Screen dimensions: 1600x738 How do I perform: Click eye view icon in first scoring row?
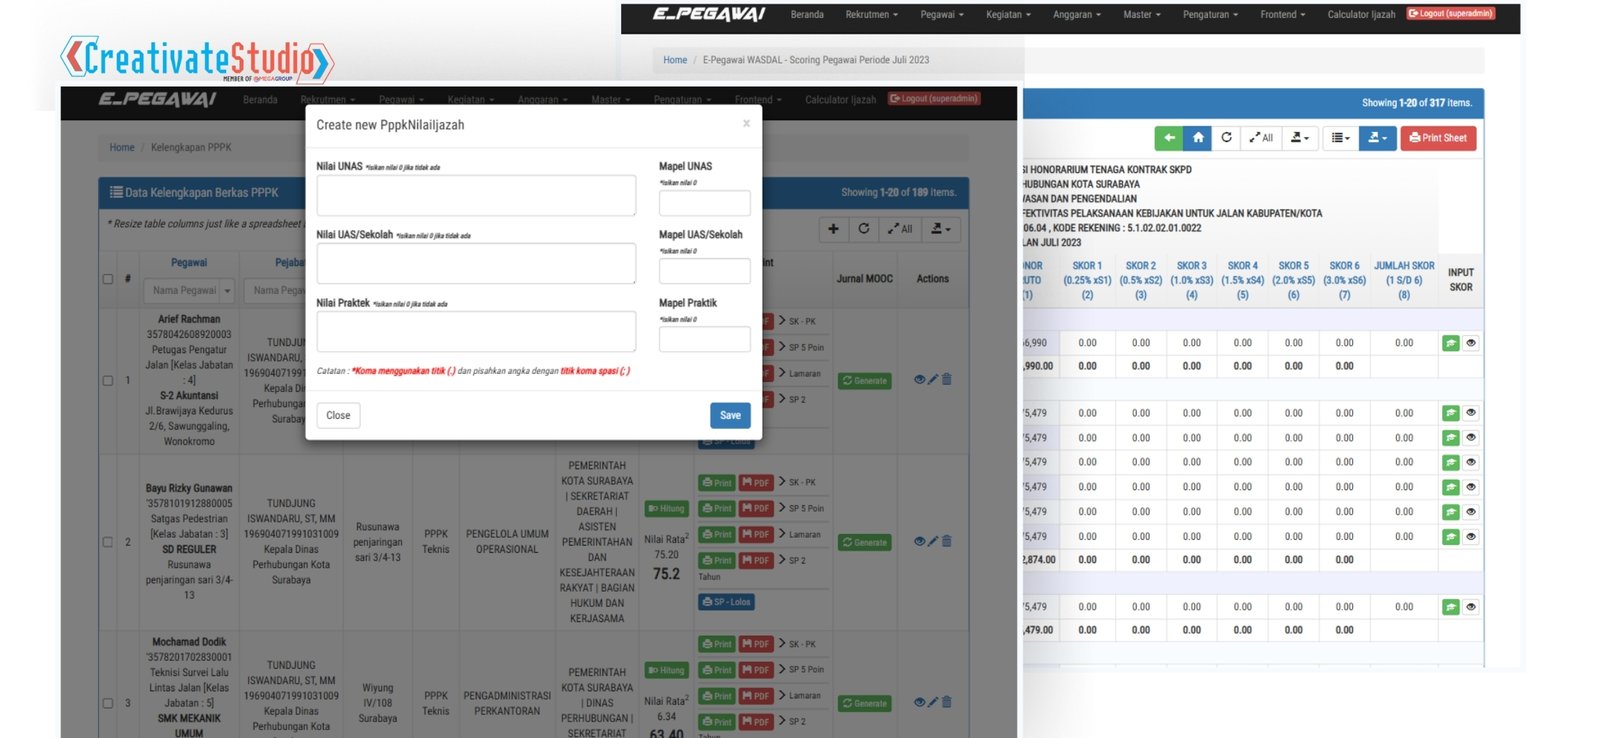[x=1471, y=343]
